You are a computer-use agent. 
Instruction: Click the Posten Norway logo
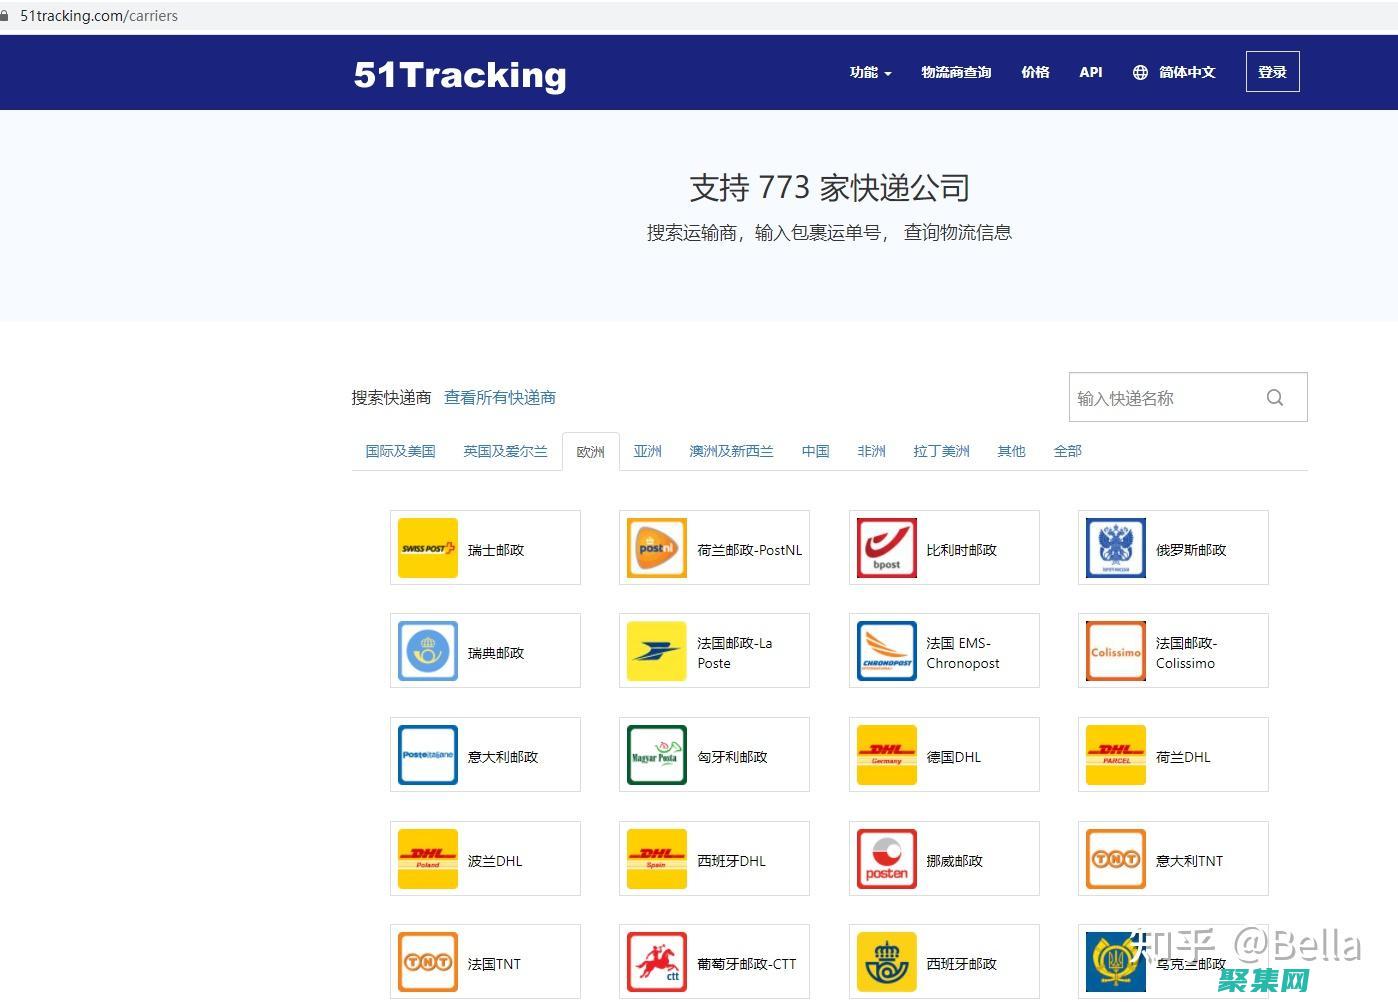[x=886, y=859]
